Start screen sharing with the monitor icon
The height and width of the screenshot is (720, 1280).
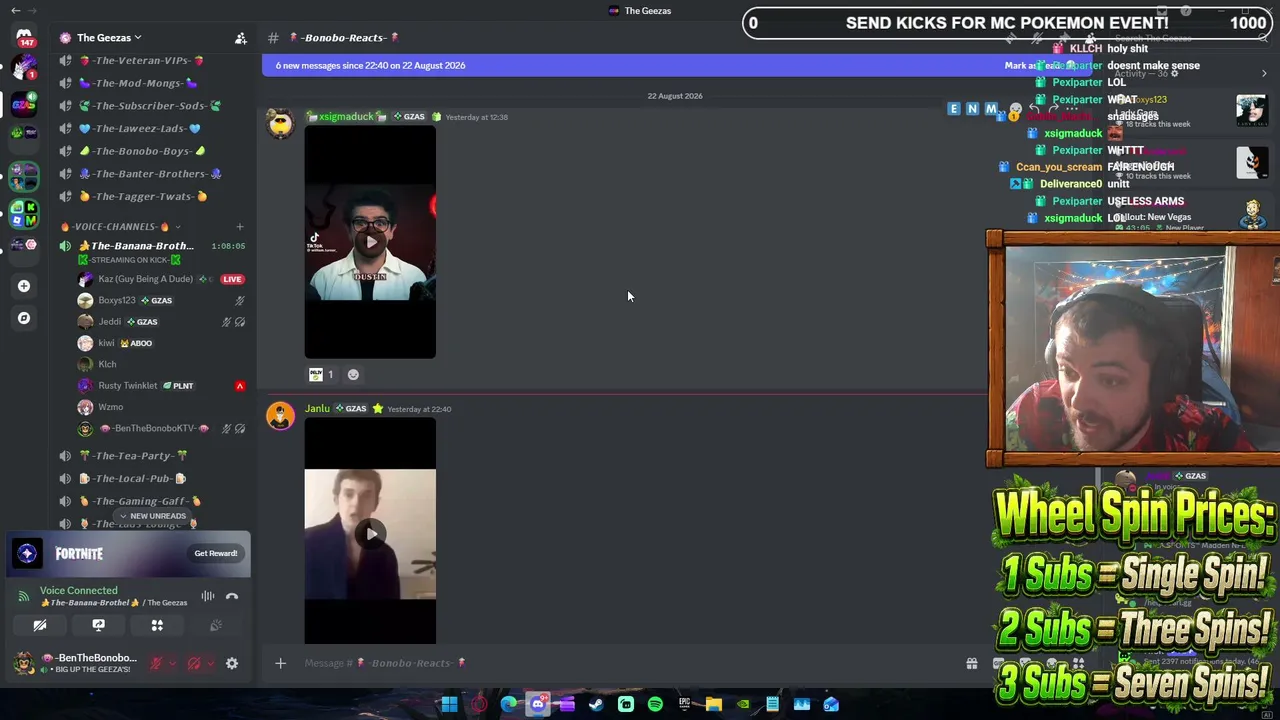tap(98, 625)
